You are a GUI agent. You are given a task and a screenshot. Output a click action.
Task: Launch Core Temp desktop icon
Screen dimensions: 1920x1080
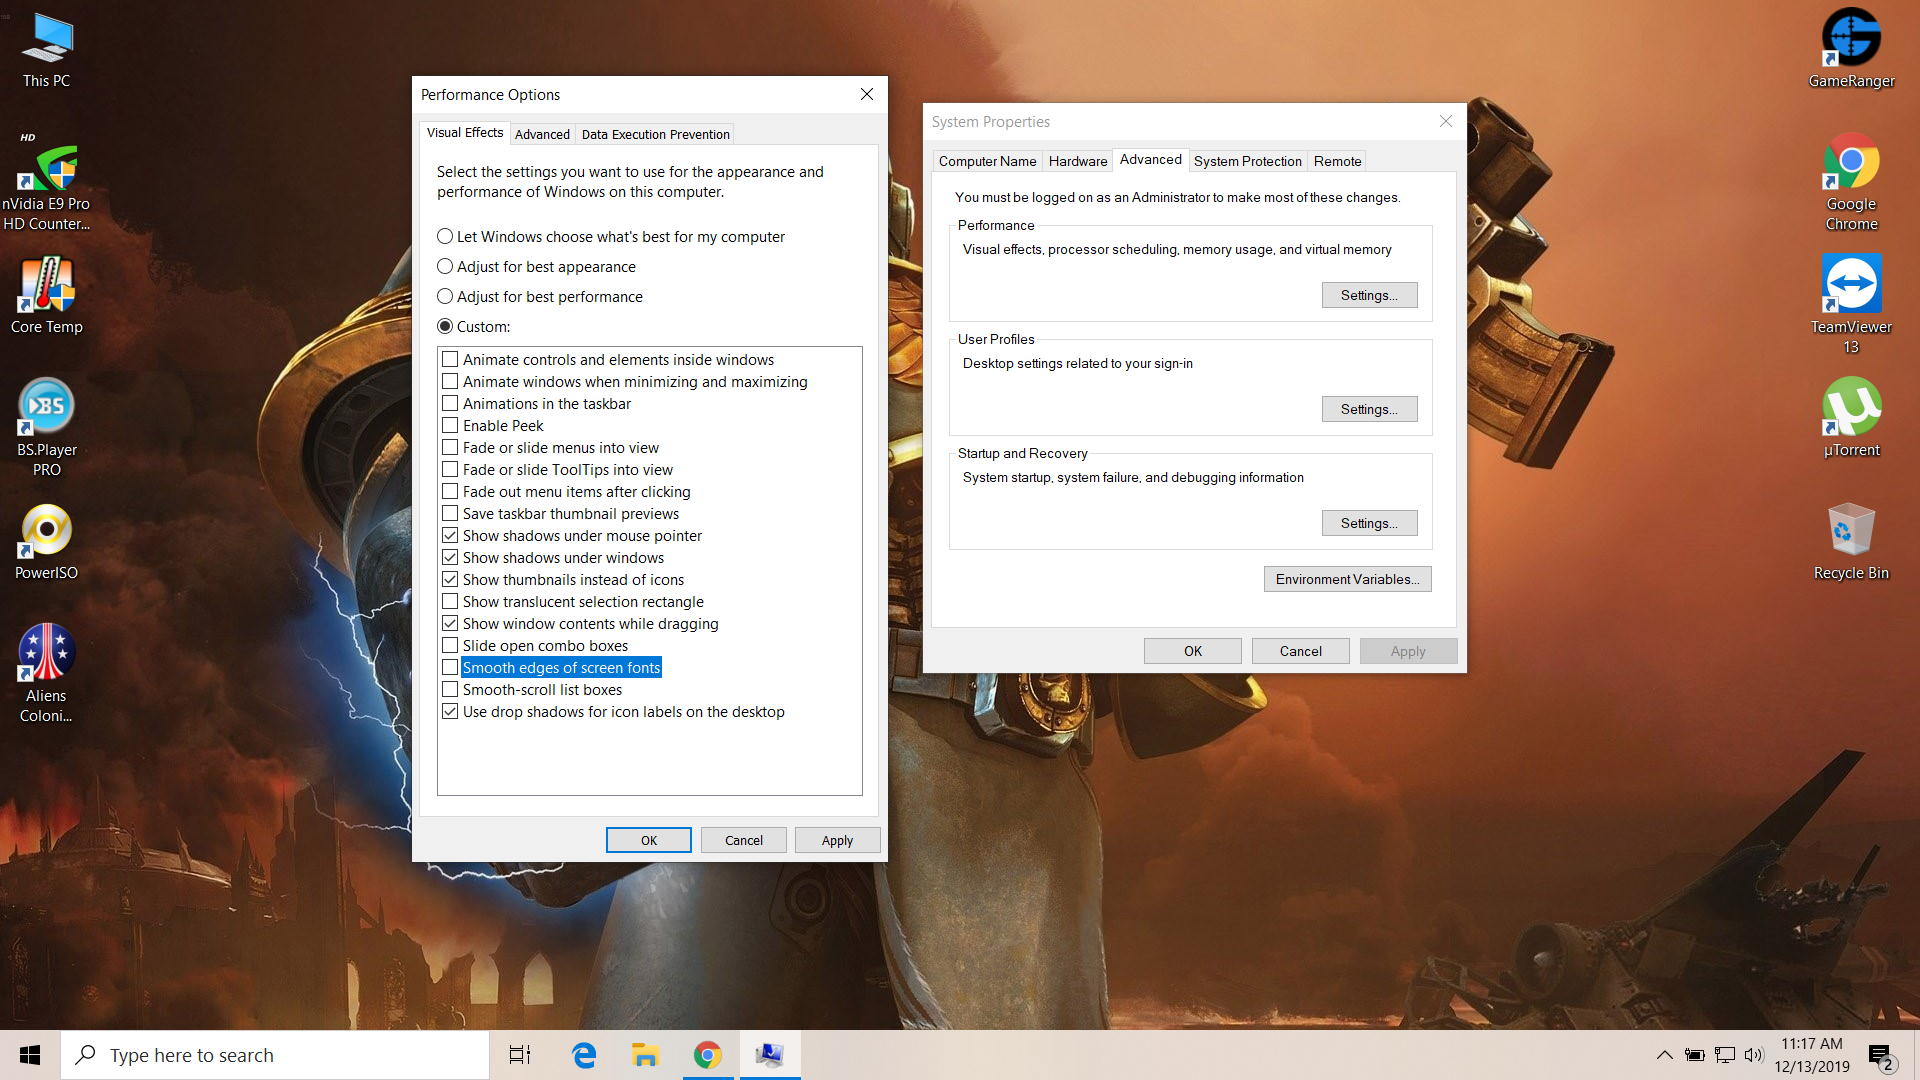coord(46,295)
